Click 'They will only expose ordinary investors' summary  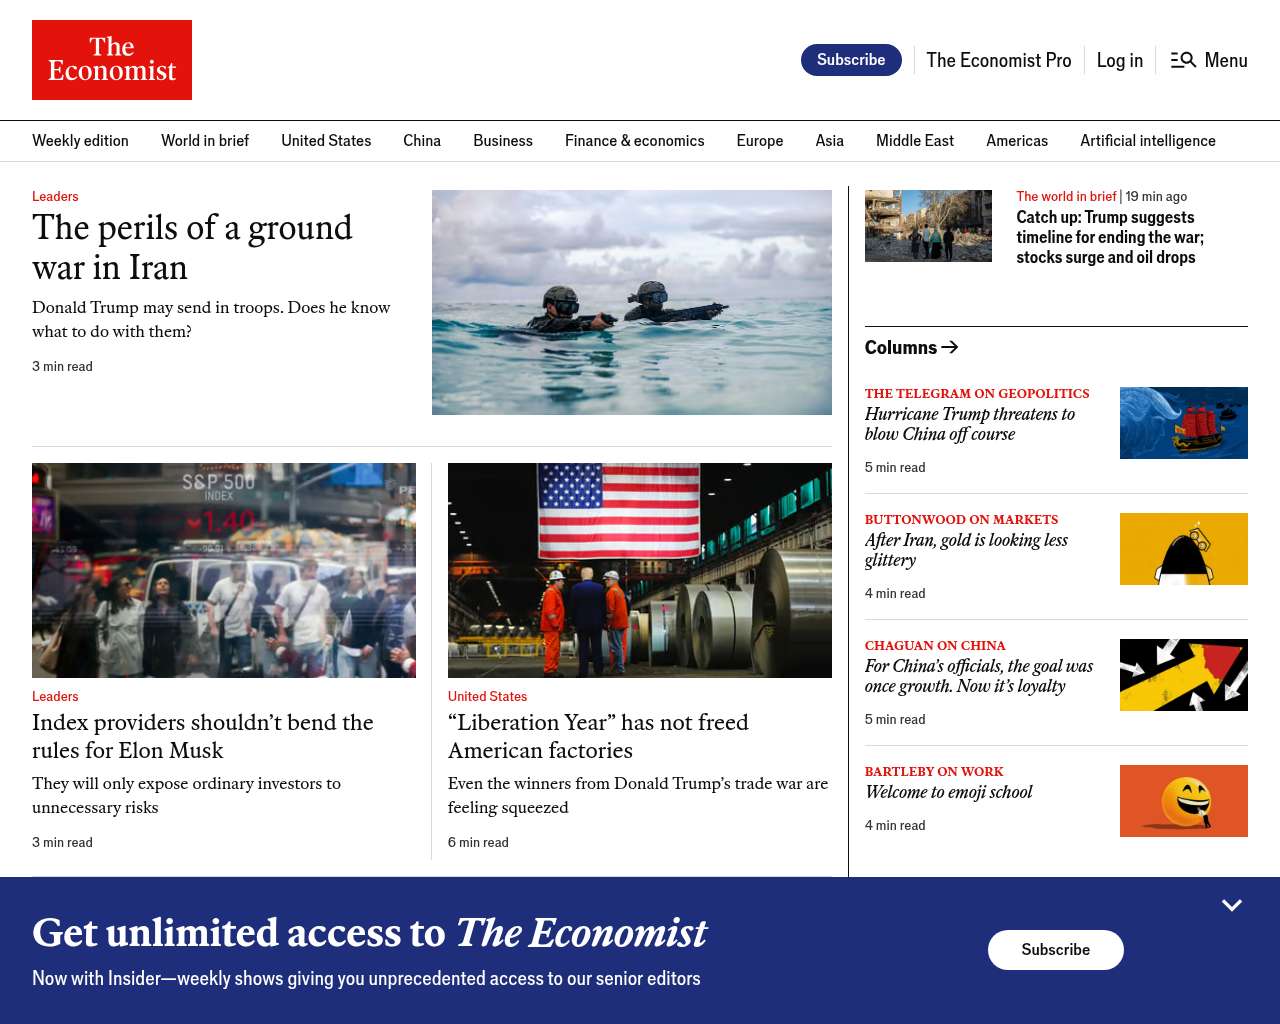(x=186, y=796)
